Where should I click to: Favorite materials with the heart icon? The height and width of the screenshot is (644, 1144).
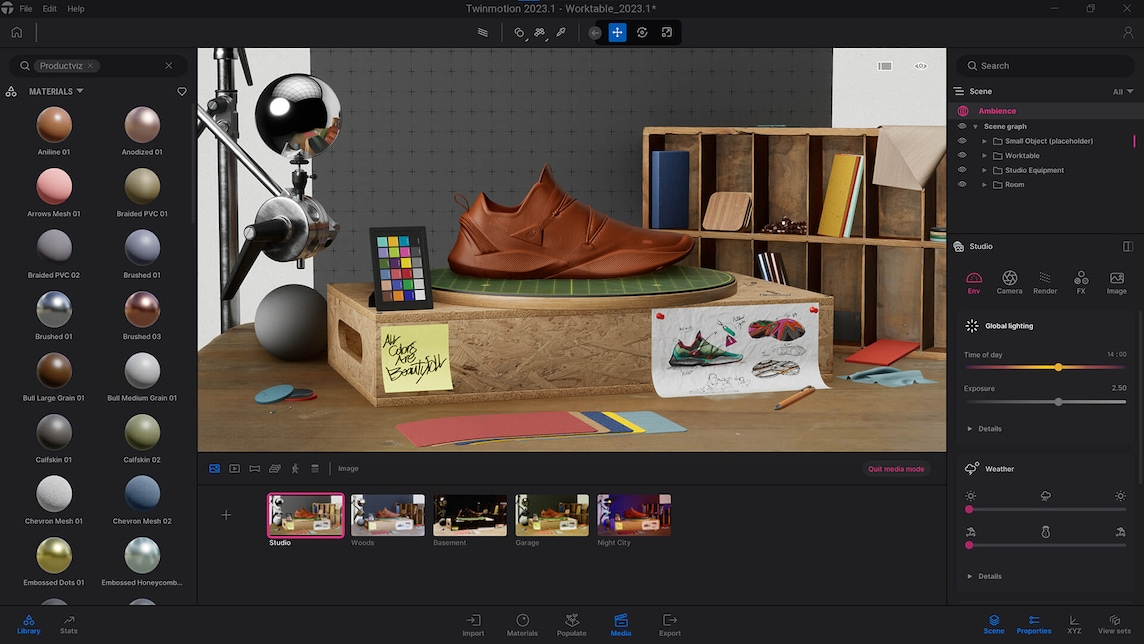point(182,92)
